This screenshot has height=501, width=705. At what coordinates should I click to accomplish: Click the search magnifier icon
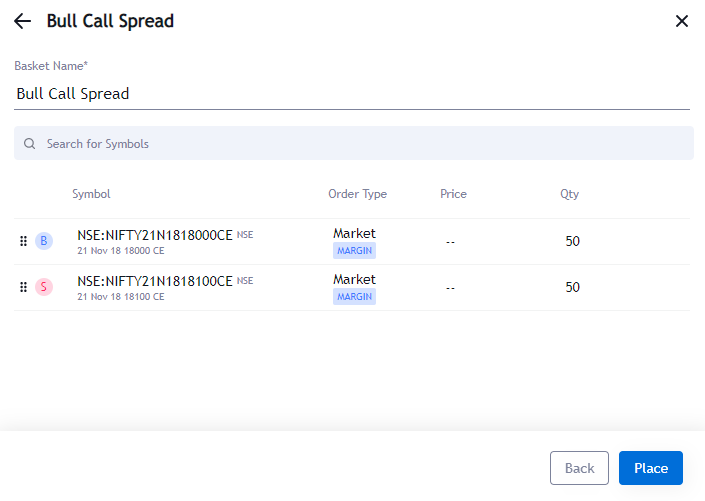pos(30,143)
